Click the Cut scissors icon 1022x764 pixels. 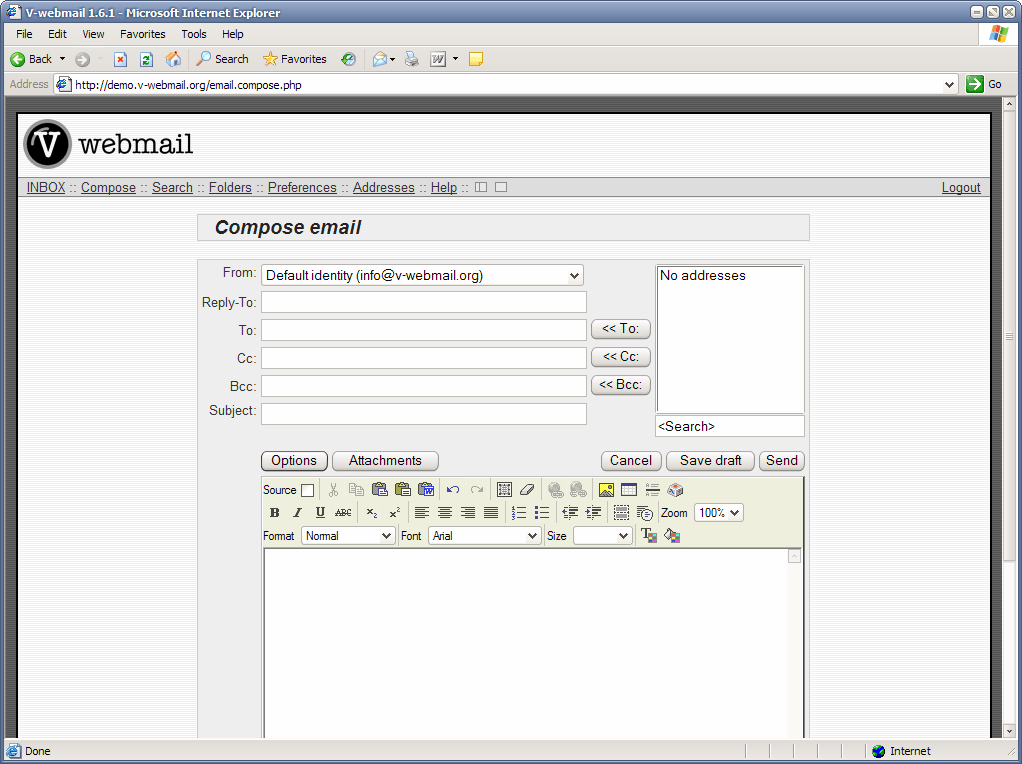pos(333,490)
